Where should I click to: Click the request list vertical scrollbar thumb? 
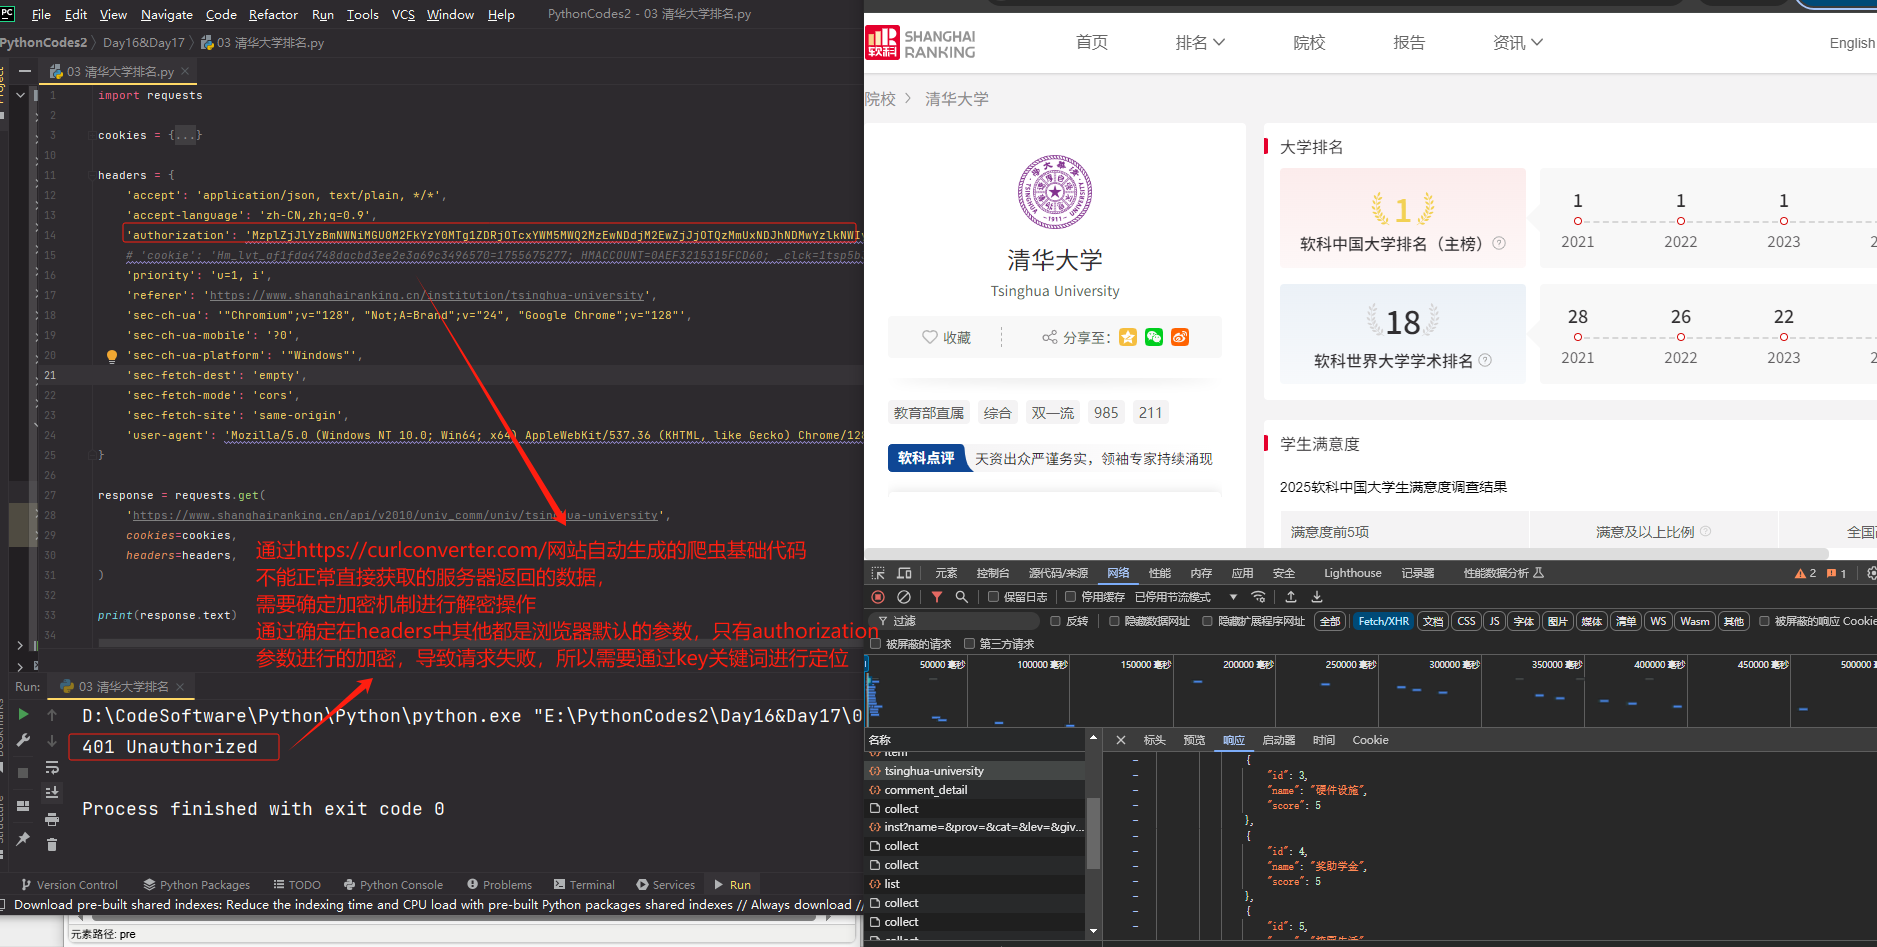[x=1093, y=833]
